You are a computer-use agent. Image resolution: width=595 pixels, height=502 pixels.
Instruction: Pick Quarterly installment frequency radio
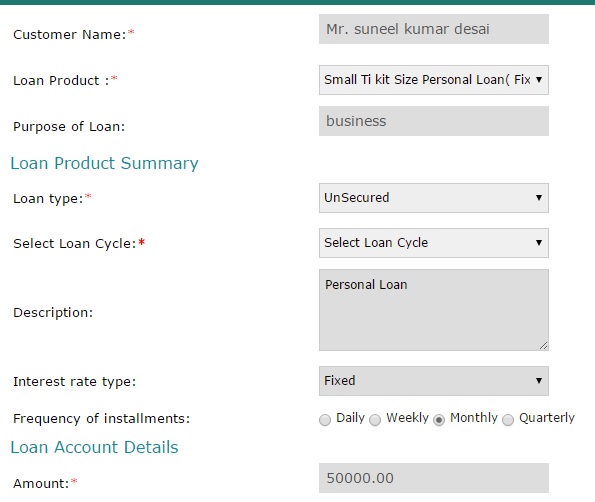click(x=508, y=420)
